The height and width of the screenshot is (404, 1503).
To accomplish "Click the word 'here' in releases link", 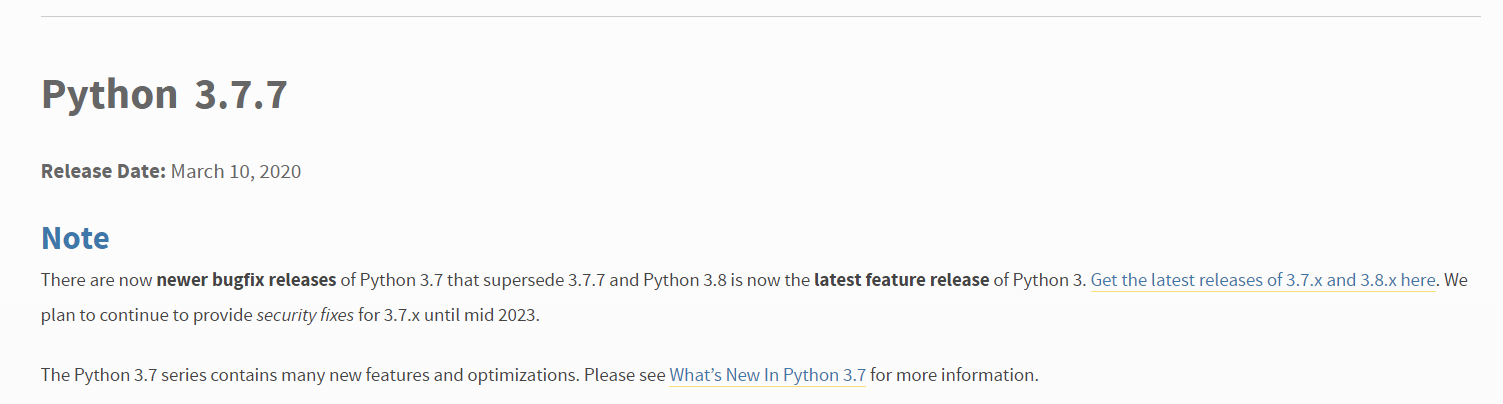I will pos(1418,280).
